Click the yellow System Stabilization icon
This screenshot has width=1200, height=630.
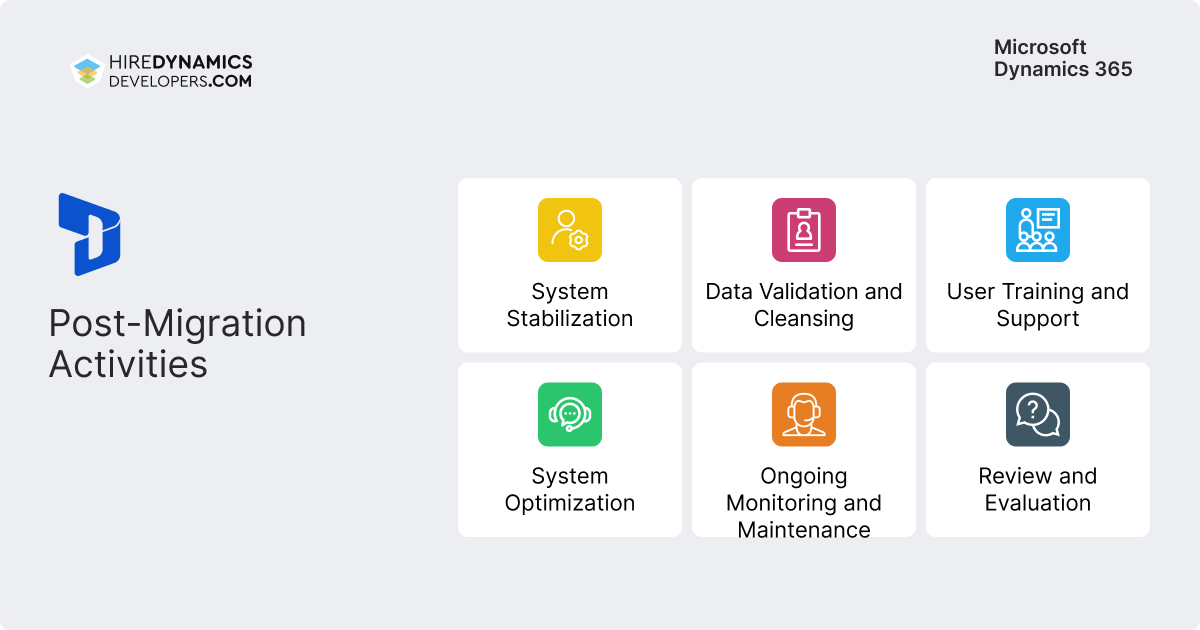570,230
